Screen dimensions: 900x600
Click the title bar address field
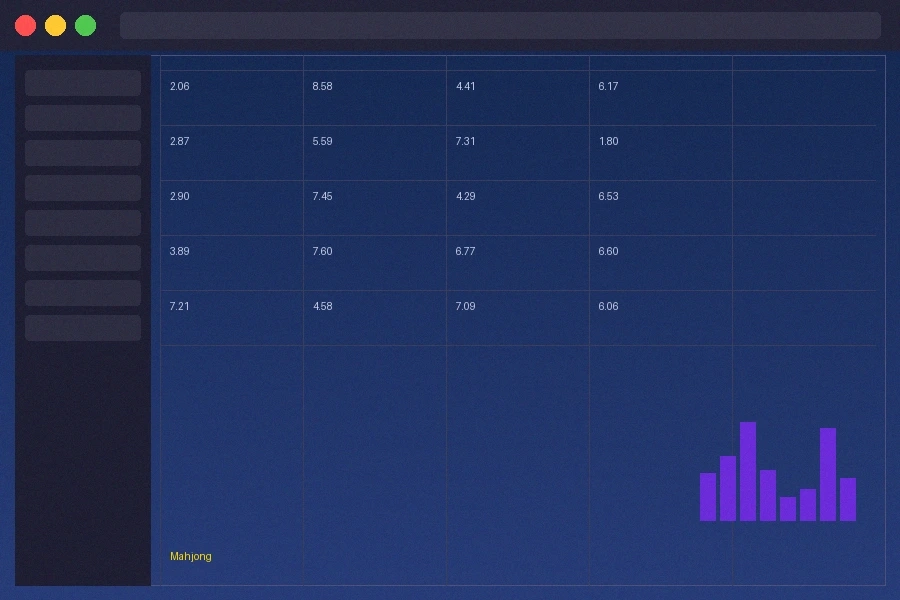point(500,25)
